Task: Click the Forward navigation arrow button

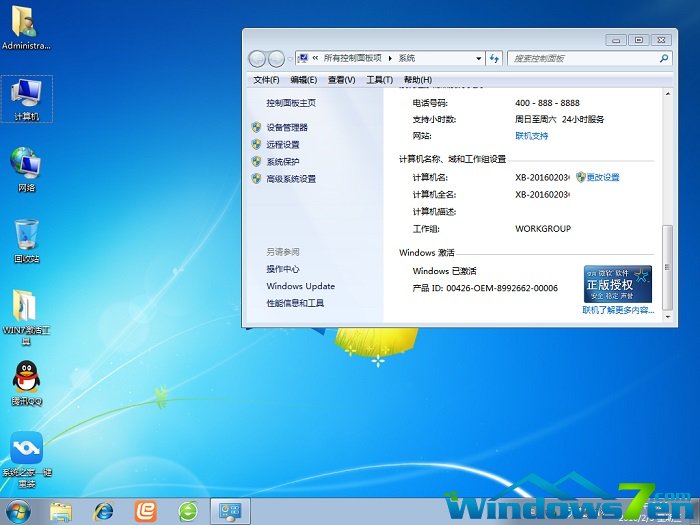Action: tap(276, 58)
